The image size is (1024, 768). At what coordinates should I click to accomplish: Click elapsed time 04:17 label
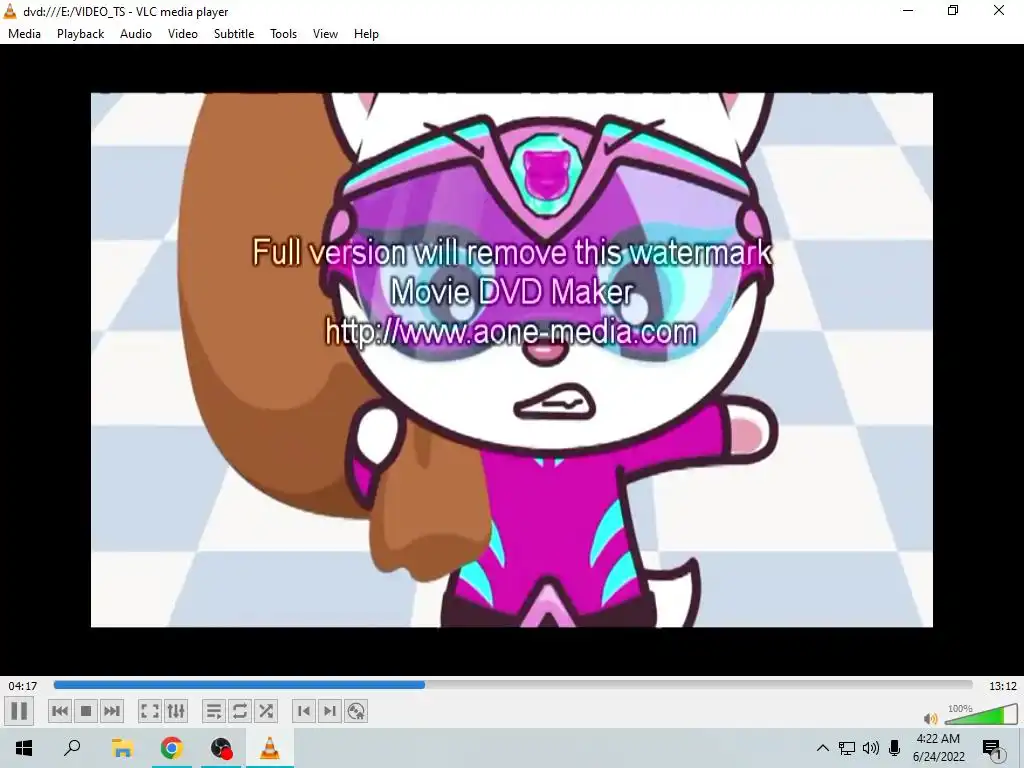23,686
